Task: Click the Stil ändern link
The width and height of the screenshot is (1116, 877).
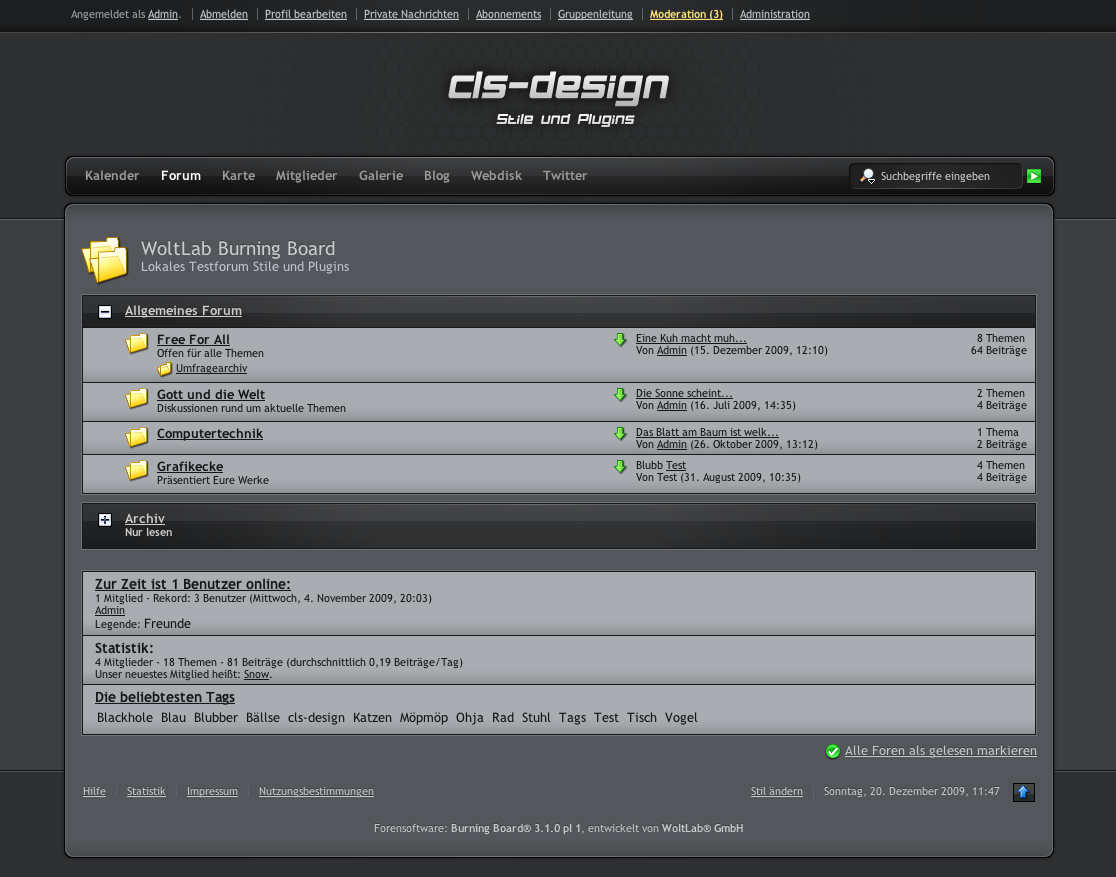Action: 776,792
